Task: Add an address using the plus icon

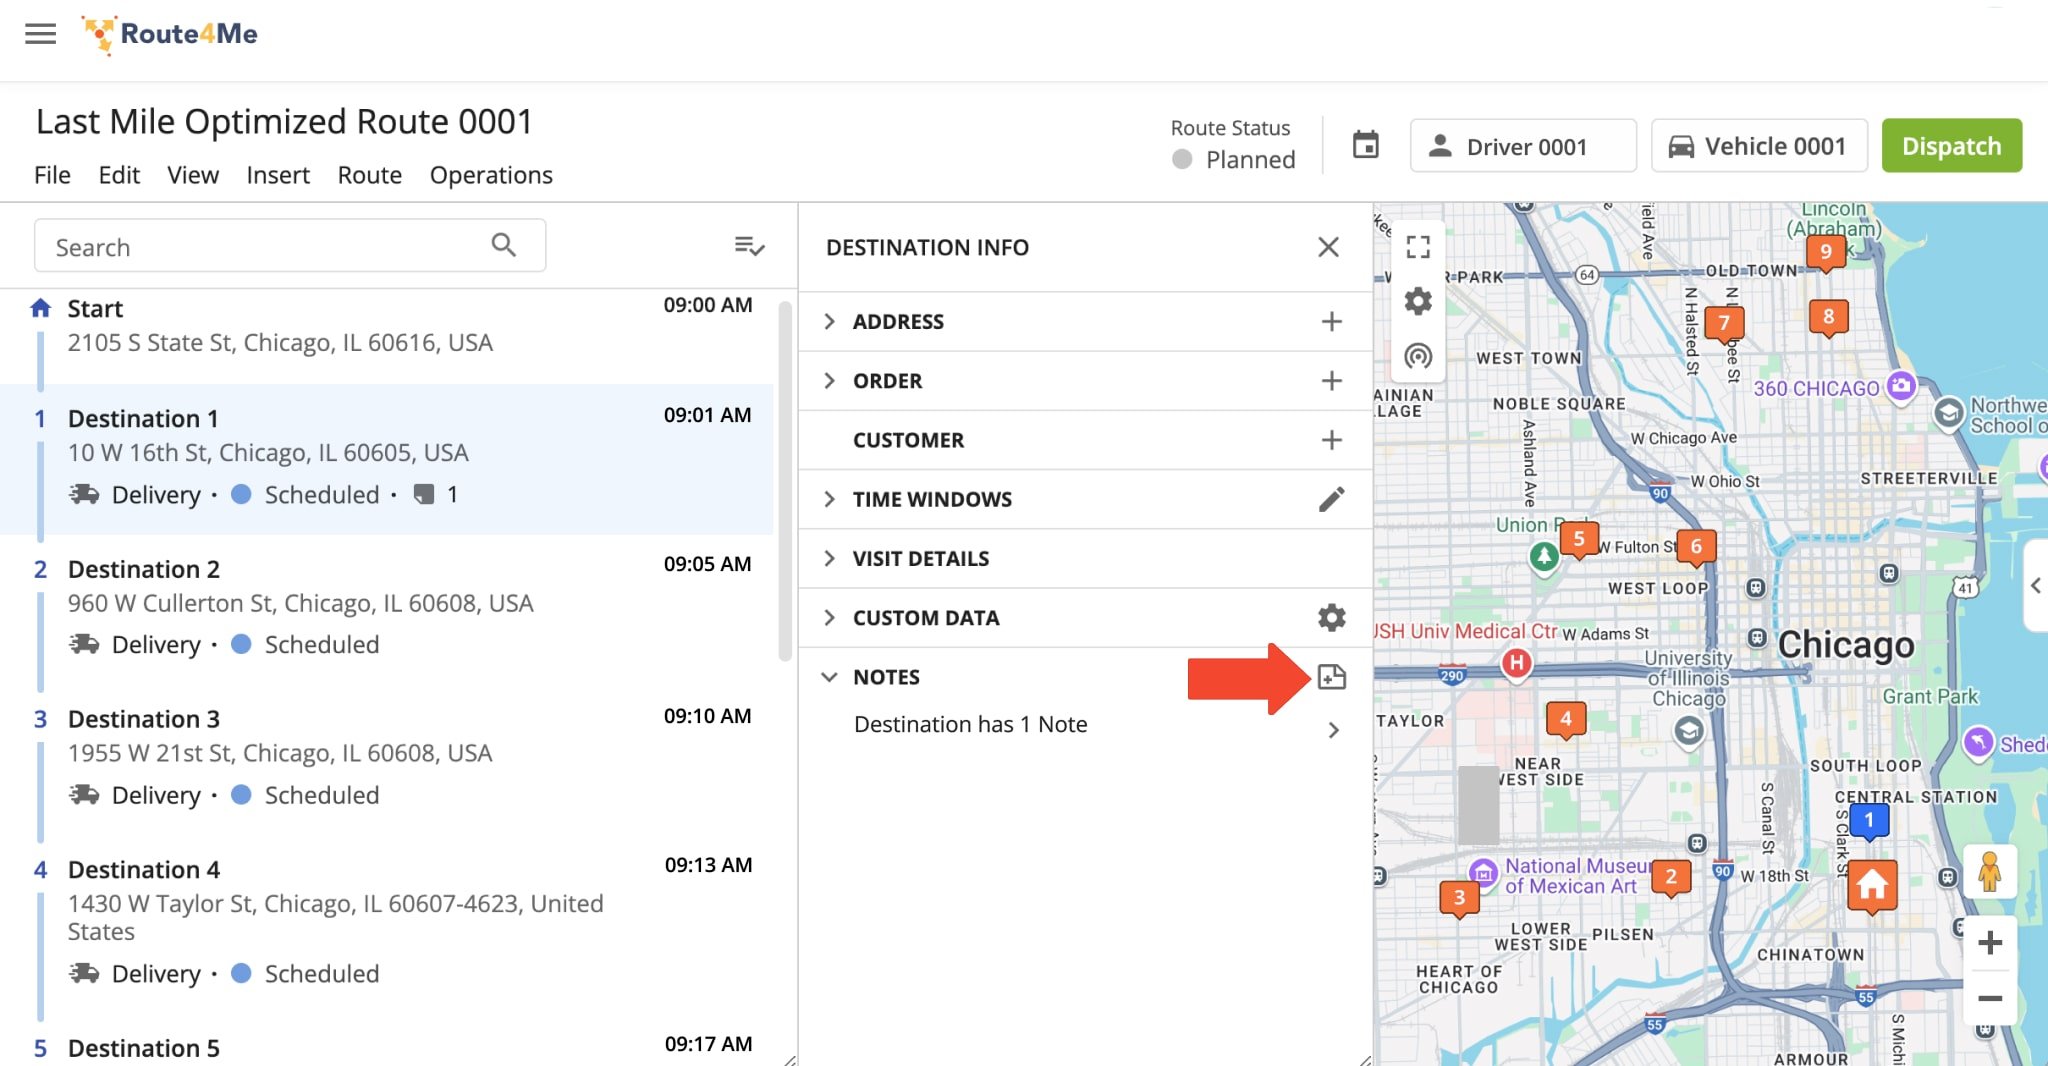Action: [x=1331, y=322]
